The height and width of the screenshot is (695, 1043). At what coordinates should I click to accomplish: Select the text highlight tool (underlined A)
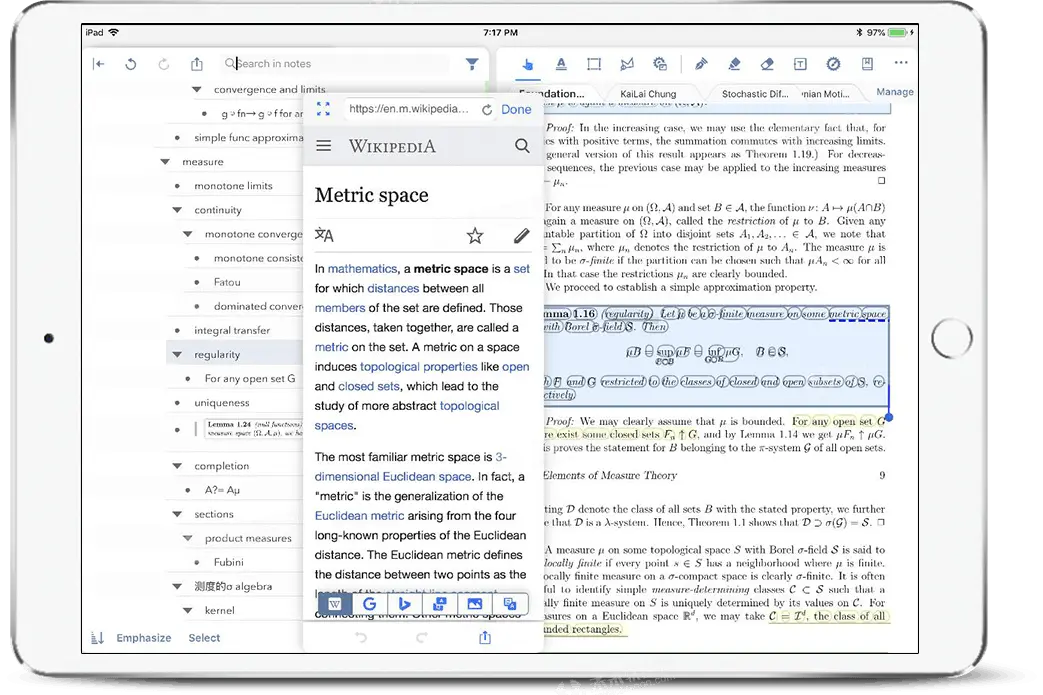(x=561, y=64)
